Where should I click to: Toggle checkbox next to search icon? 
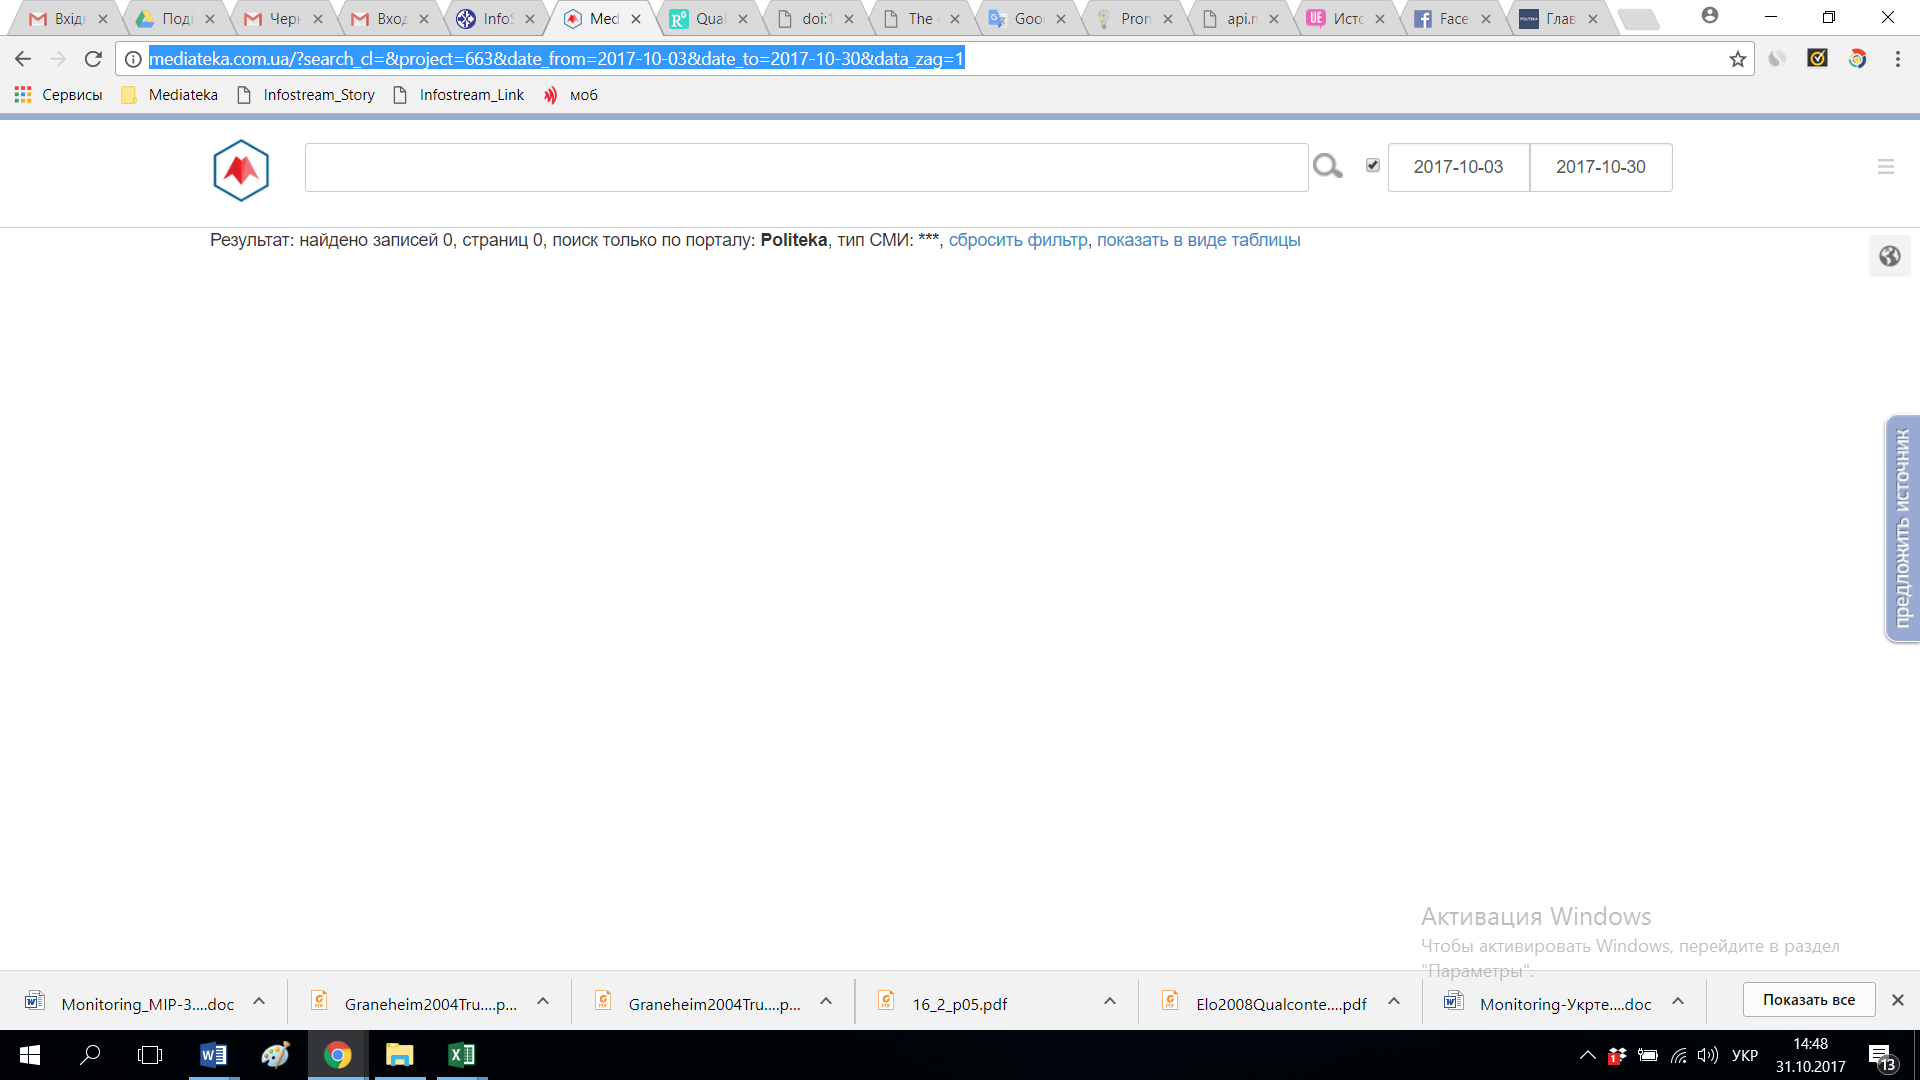(1373, 165)
